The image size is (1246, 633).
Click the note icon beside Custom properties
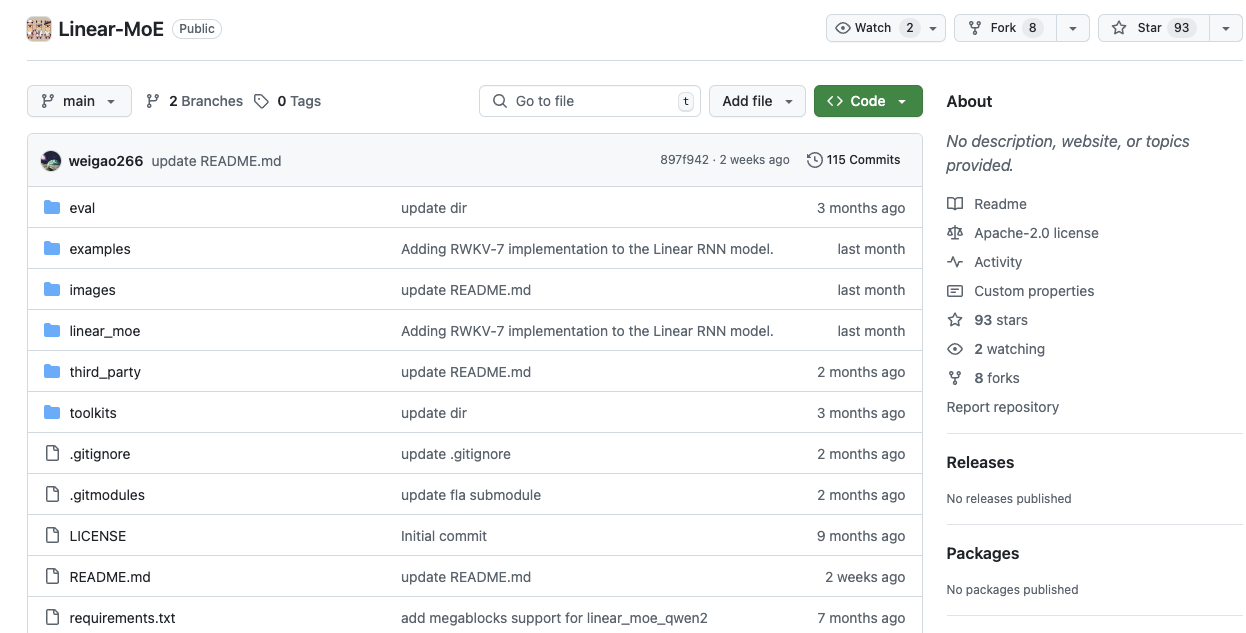click(955, 291)
